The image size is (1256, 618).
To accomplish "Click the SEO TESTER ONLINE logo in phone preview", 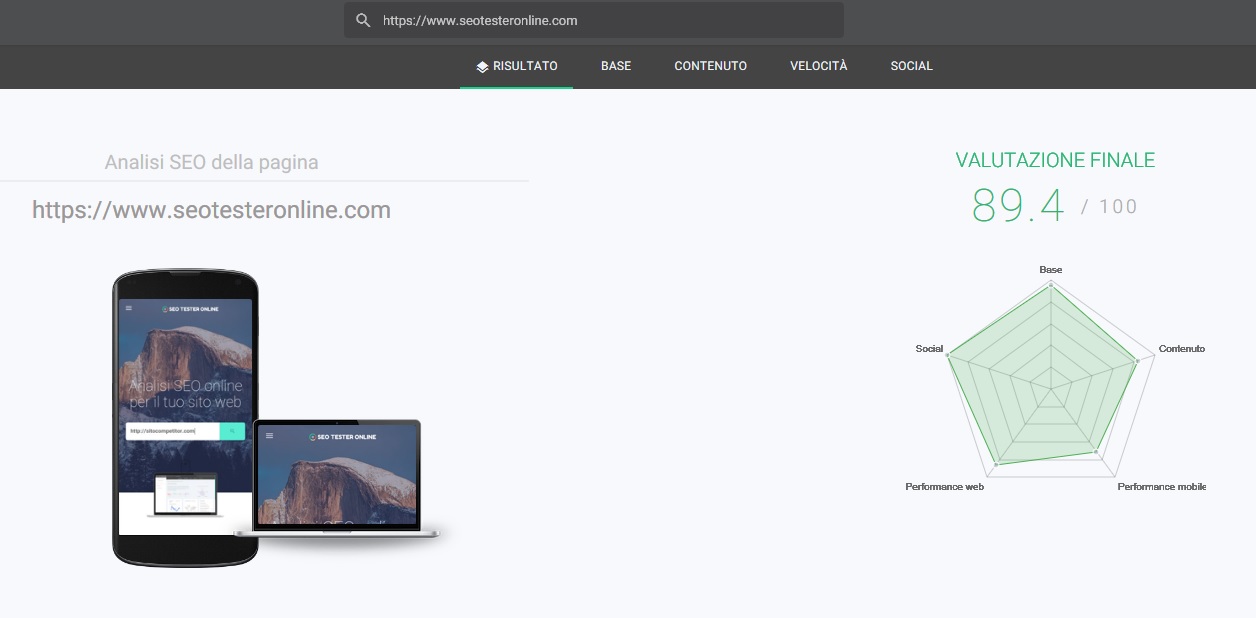I will pos(190,309).
